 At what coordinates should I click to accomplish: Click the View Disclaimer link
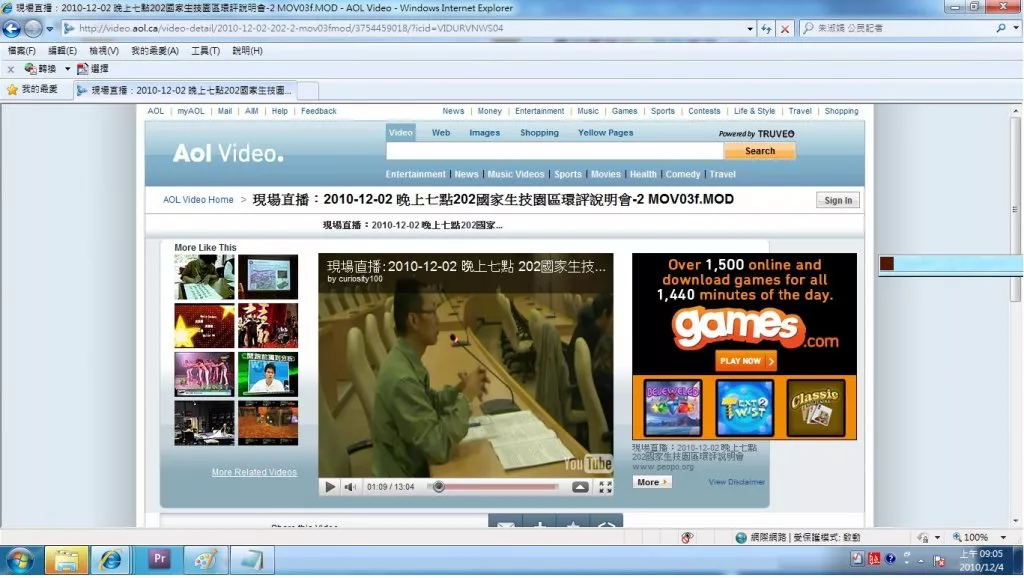pos(737,482)
